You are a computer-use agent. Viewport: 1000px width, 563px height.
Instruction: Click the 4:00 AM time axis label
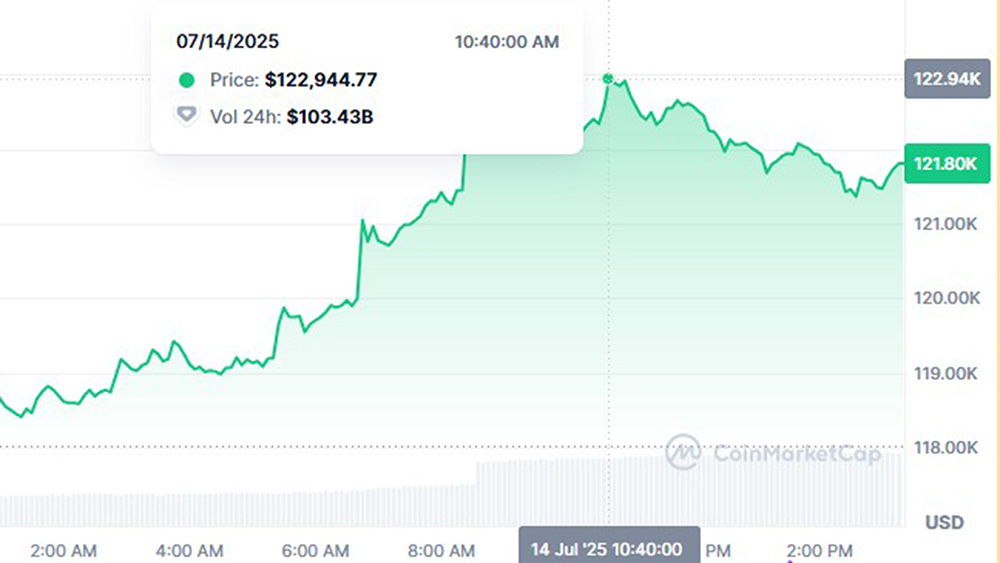click(x=190, y=551)
